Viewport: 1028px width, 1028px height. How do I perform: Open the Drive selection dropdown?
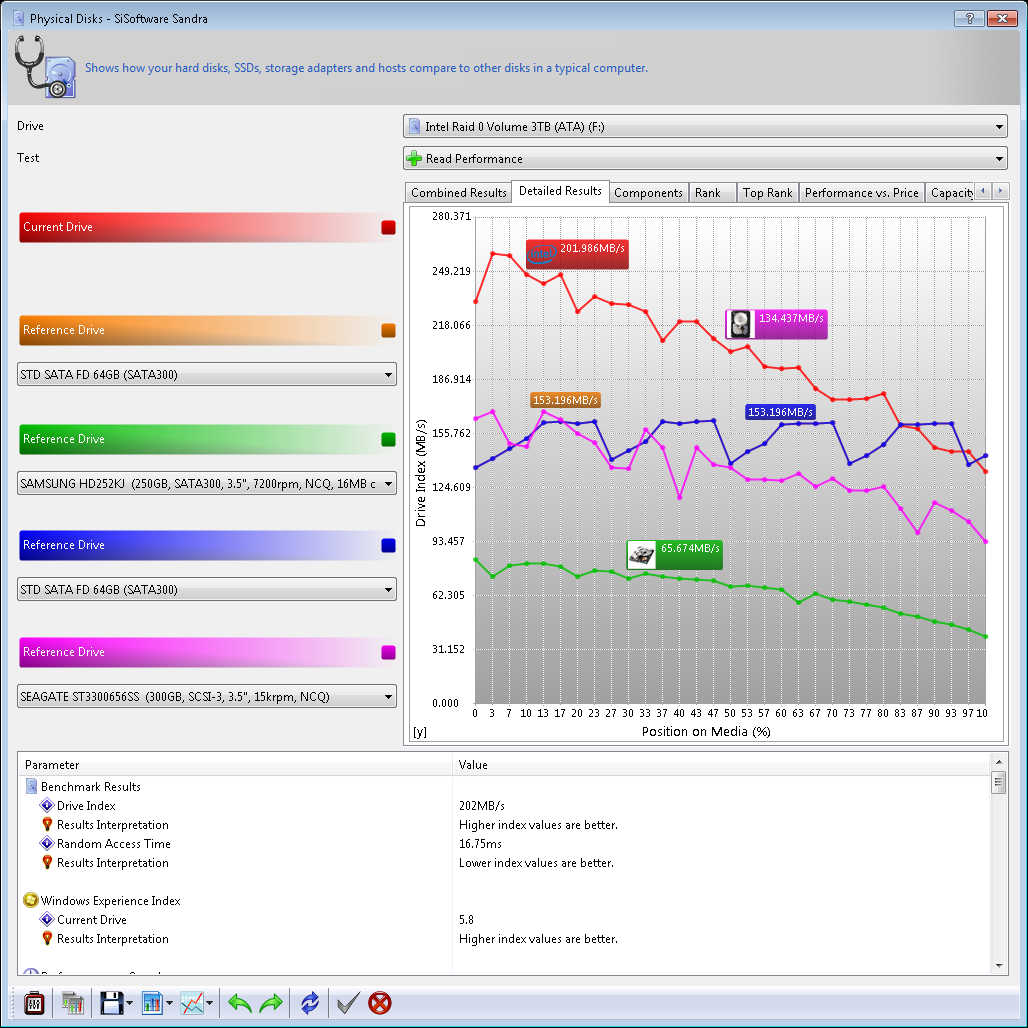pyautogui.click(x=705, y=127)
